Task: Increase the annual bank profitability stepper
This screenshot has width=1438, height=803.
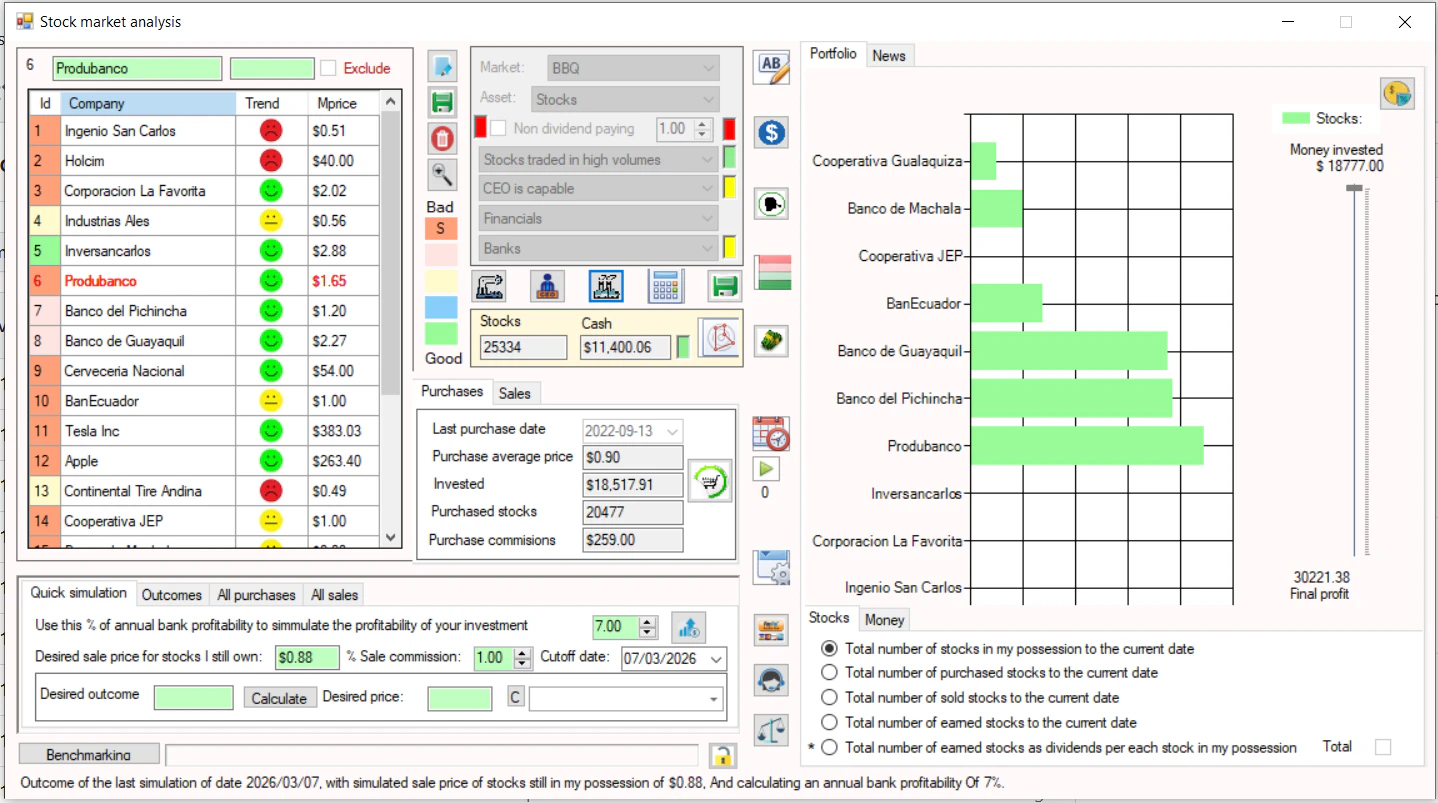Action: (x=648, y=622)
